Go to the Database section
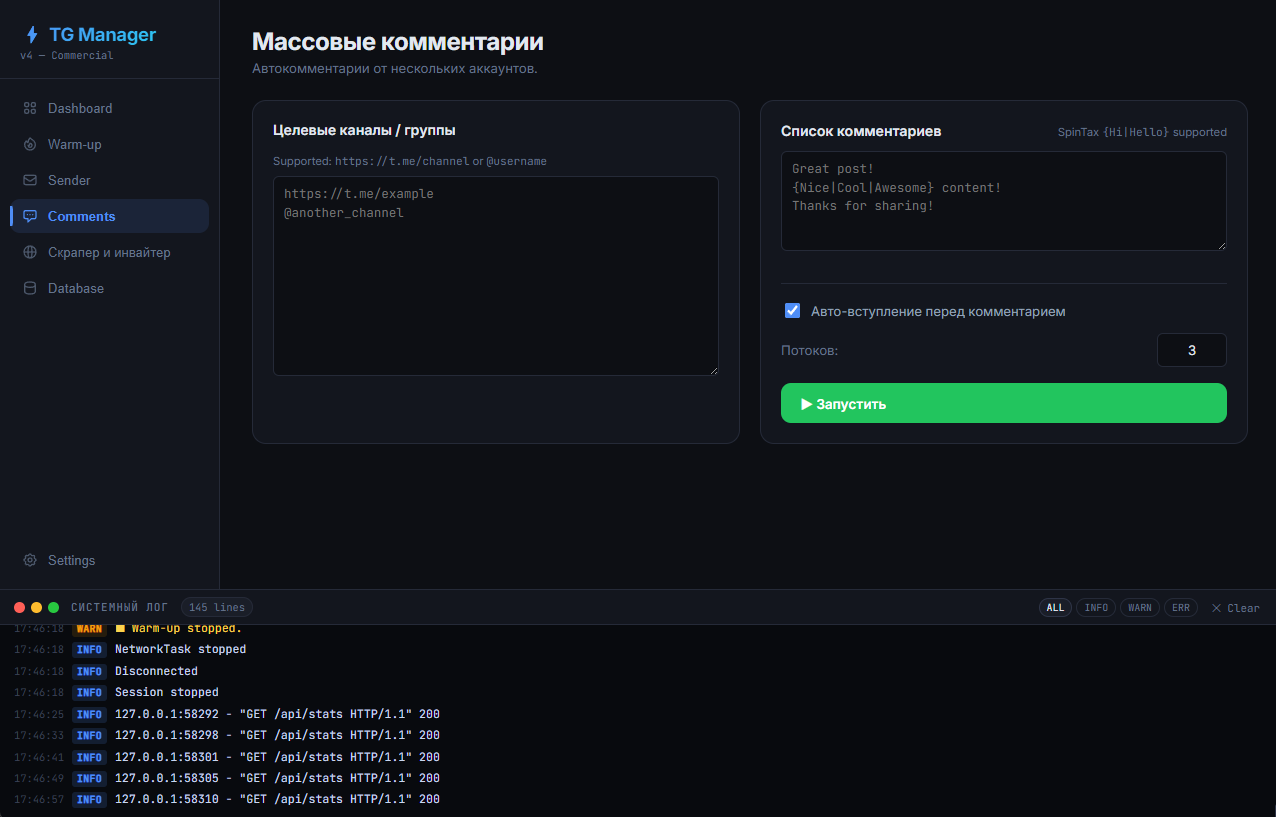Image resolution: width=1276 pixels, height=817 pixels. point(76,288)
